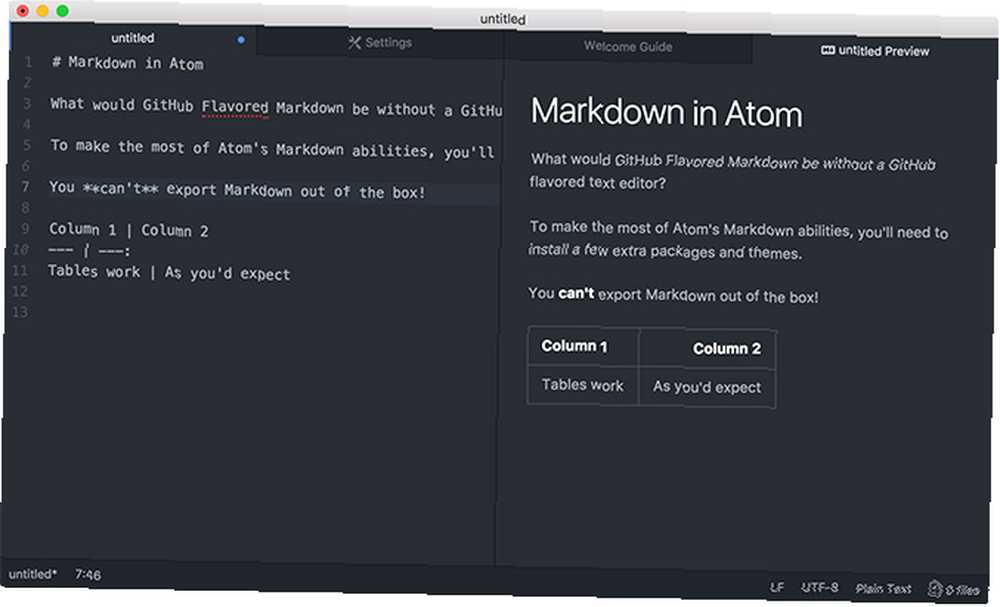Click the Settings tab wrench icon
1000x607 pixels.
355,42
